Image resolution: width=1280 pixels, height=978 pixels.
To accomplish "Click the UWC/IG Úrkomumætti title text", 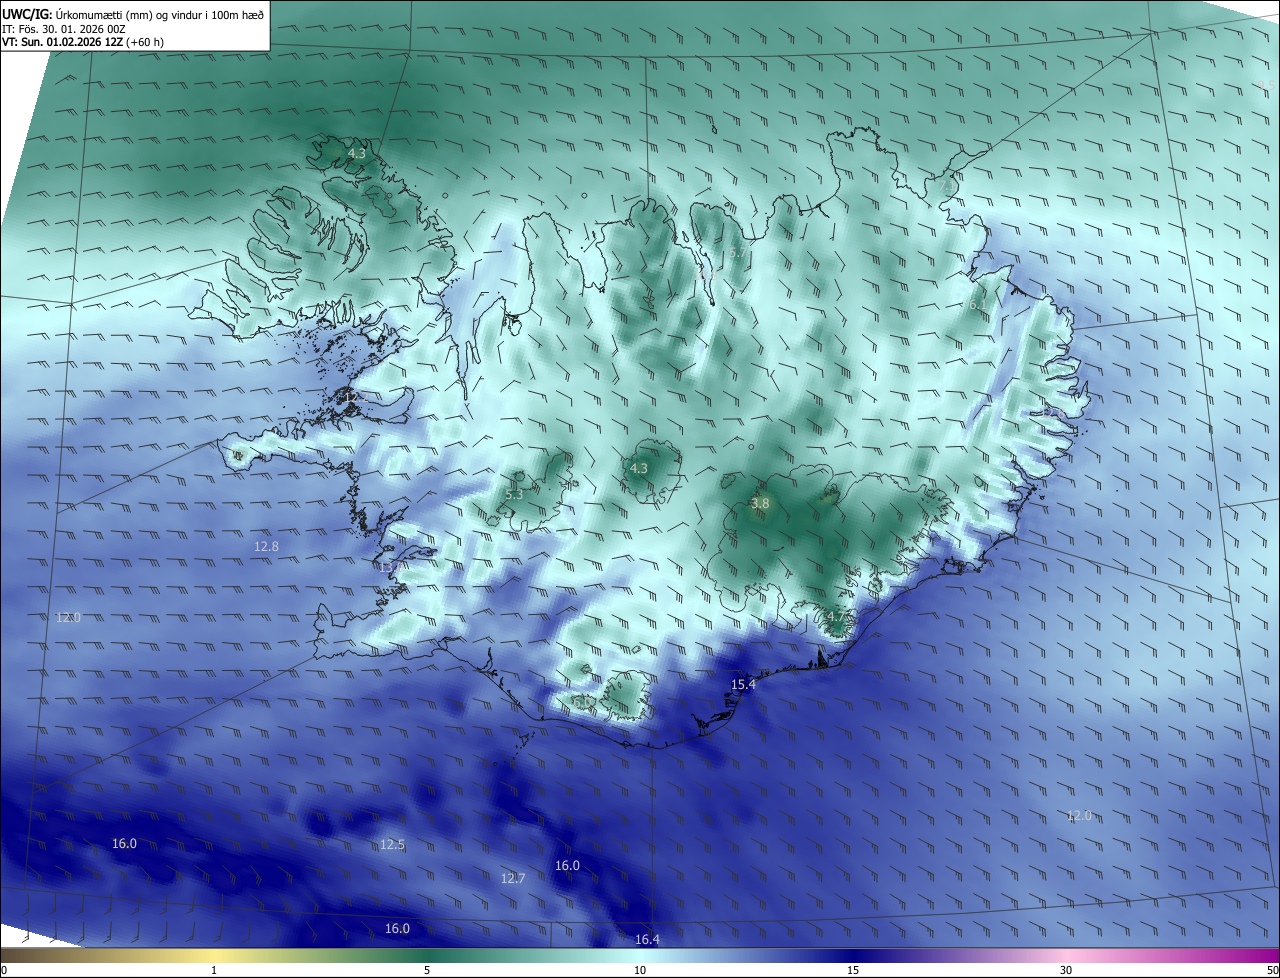I will pos(133,13).
